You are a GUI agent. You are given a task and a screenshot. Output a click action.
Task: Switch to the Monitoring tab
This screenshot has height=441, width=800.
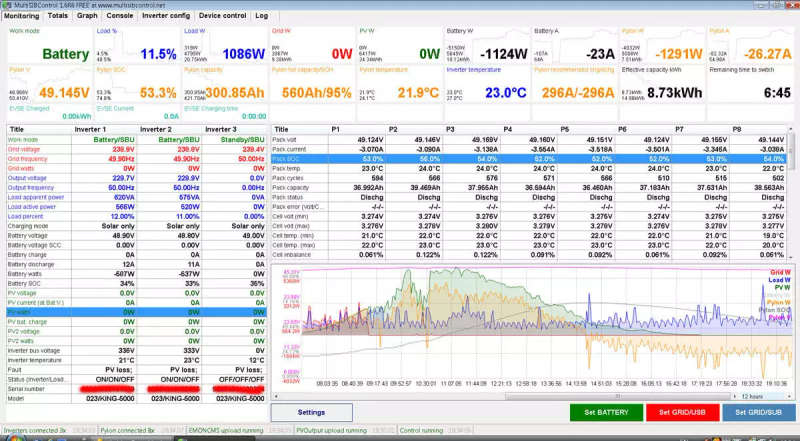tap(21, 16)
